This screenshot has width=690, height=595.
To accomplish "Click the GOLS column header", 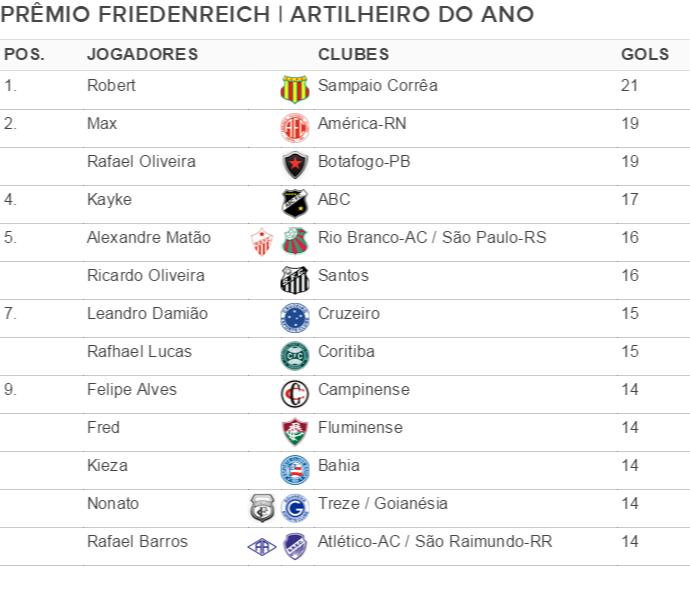I will tap(645, 54).
